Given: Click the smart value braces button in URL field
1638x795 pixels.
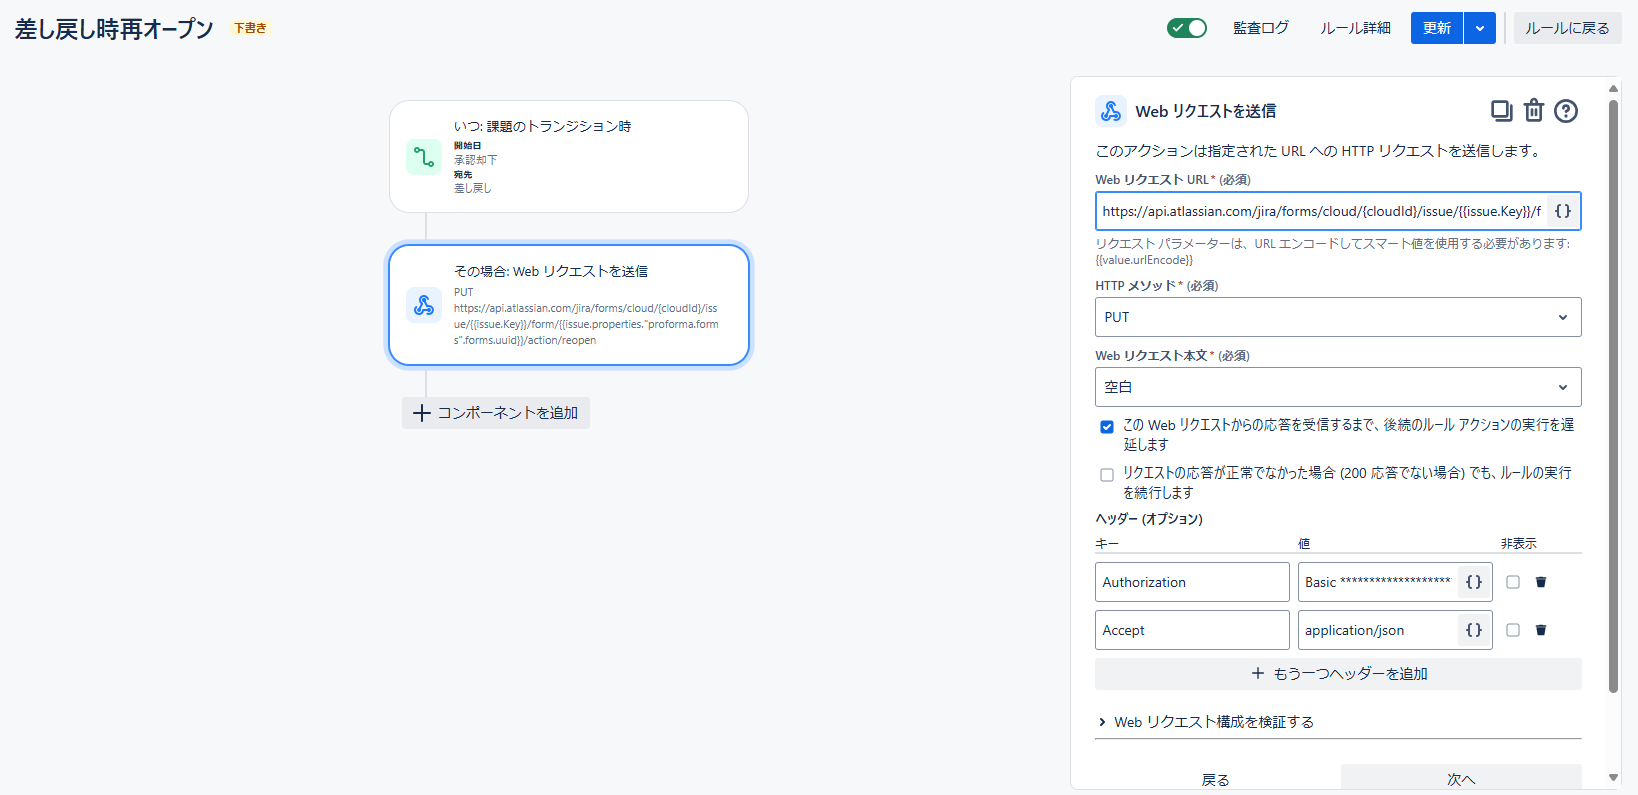Looking at the screenshot, I should pyautogui.click(x=1563, y=211).
